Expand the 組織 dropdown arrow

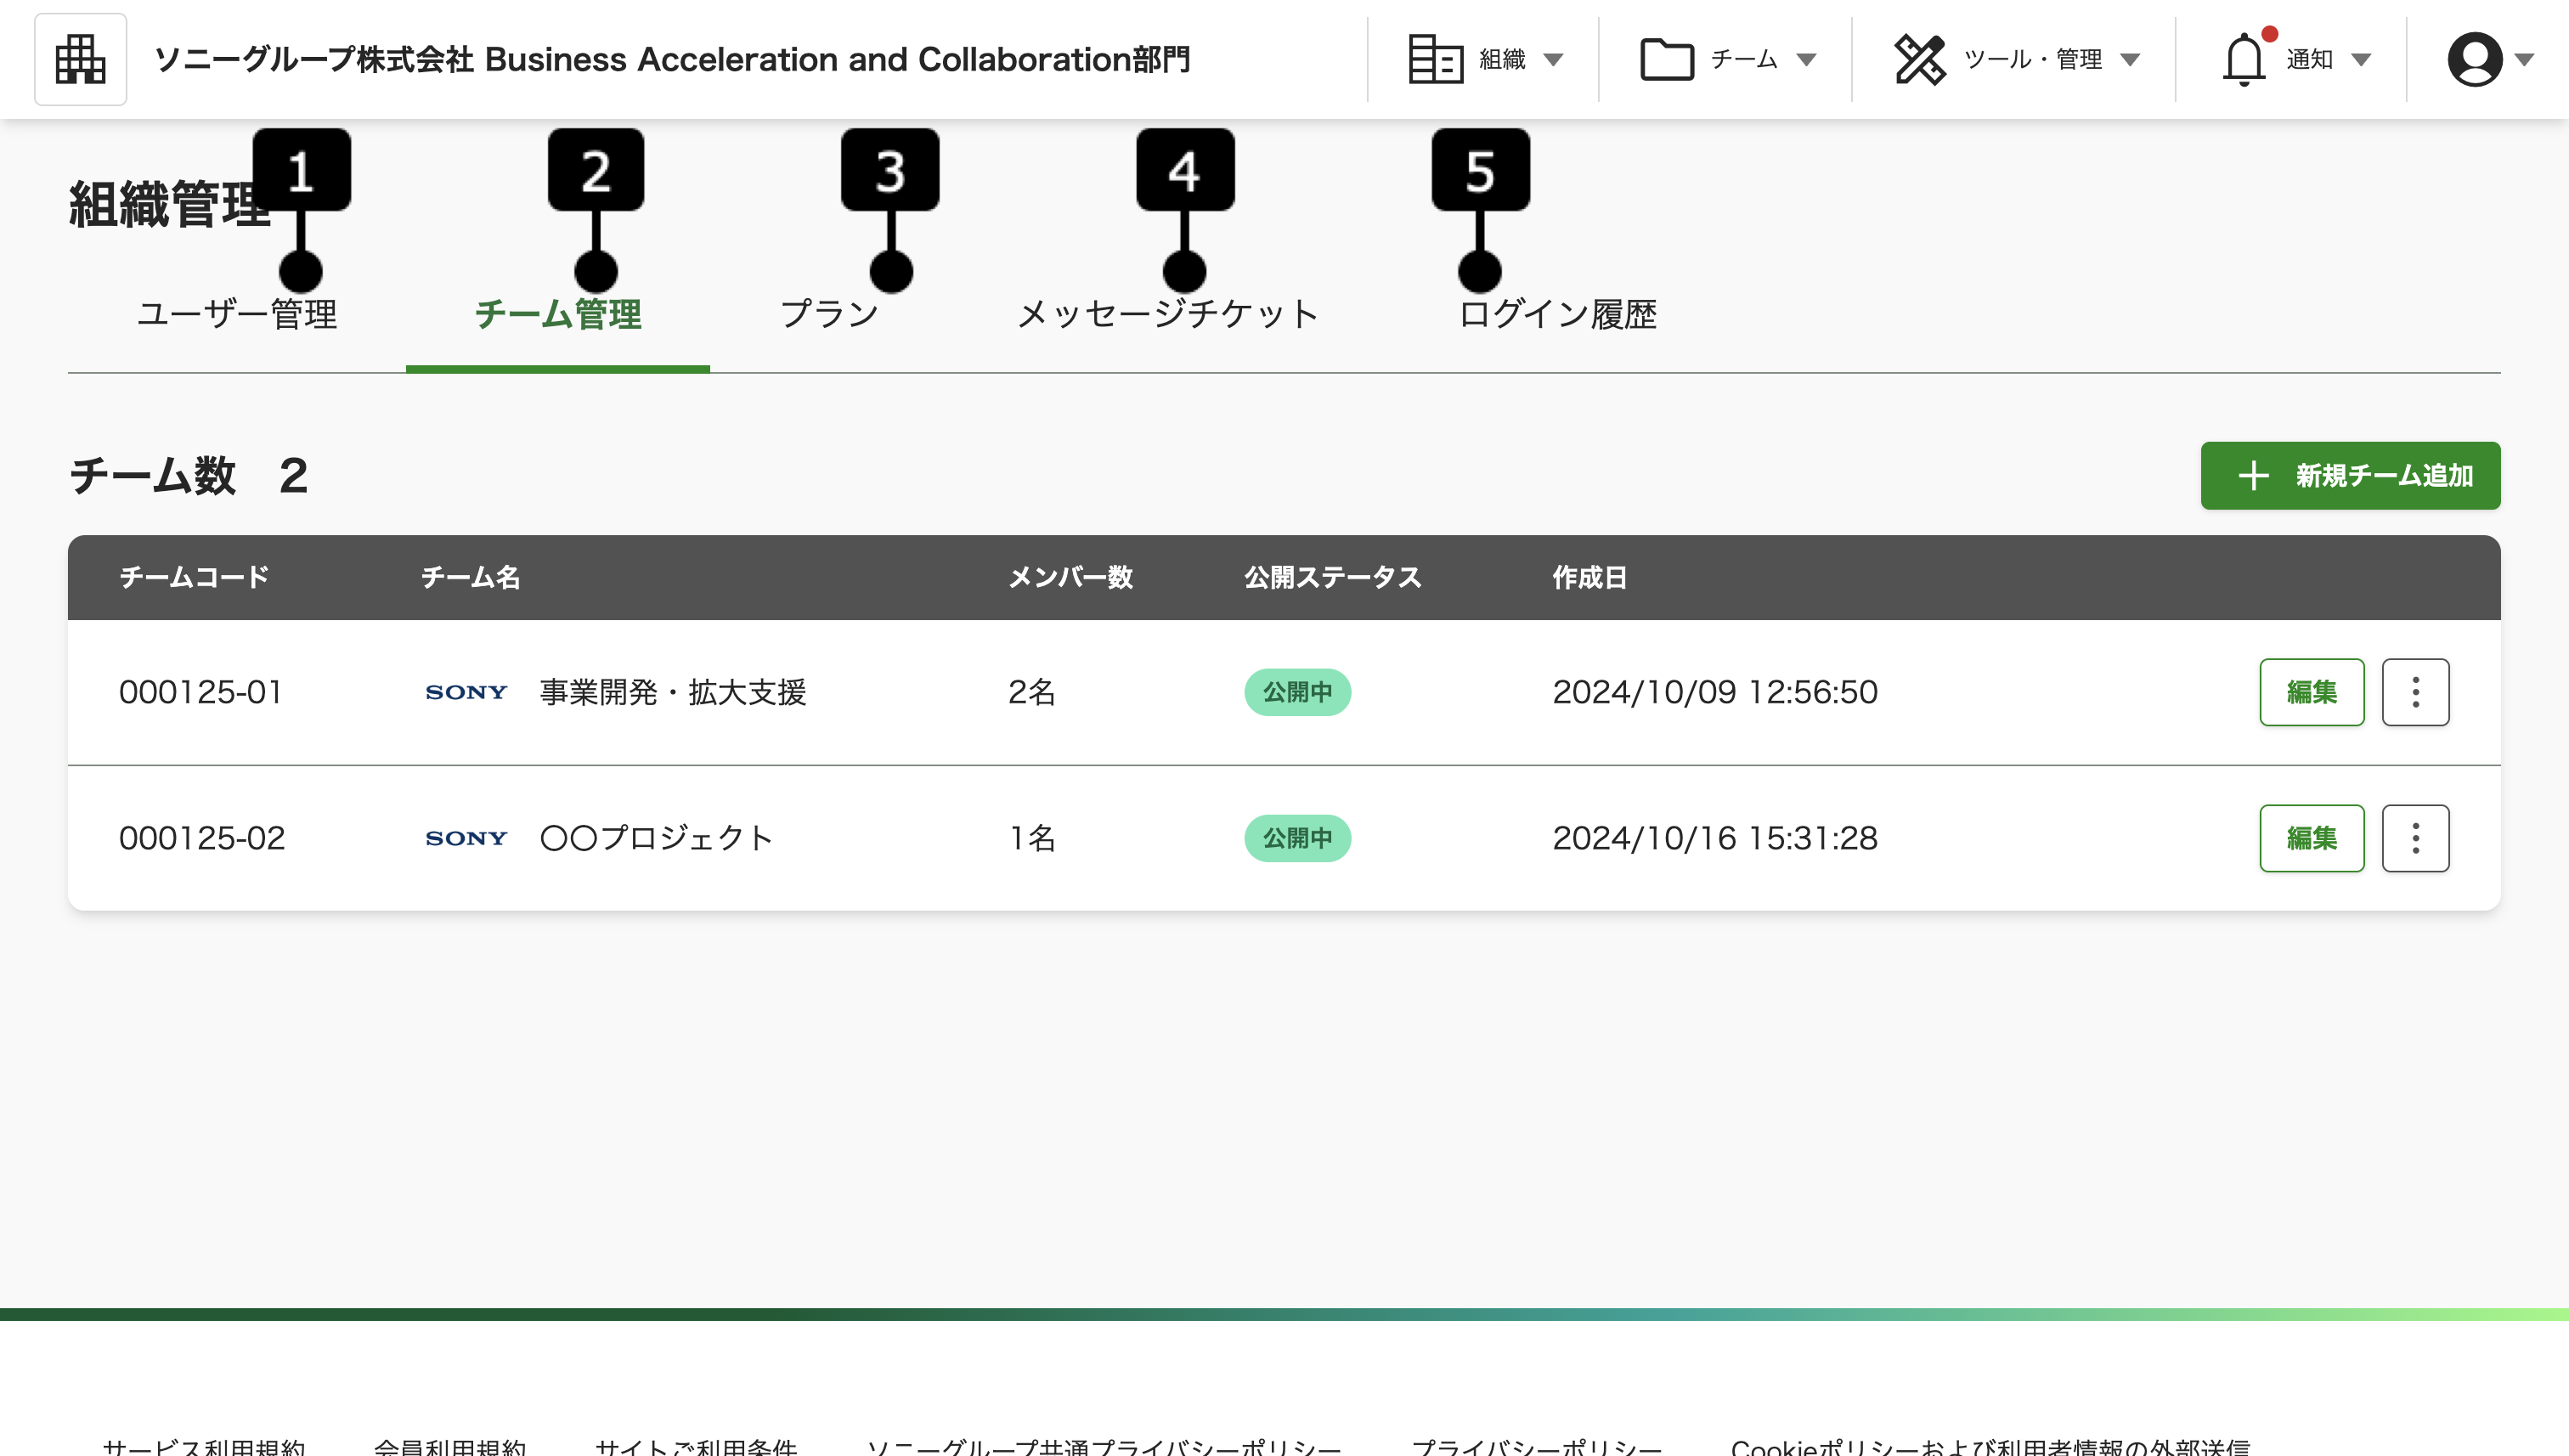tap(1553, 60)
